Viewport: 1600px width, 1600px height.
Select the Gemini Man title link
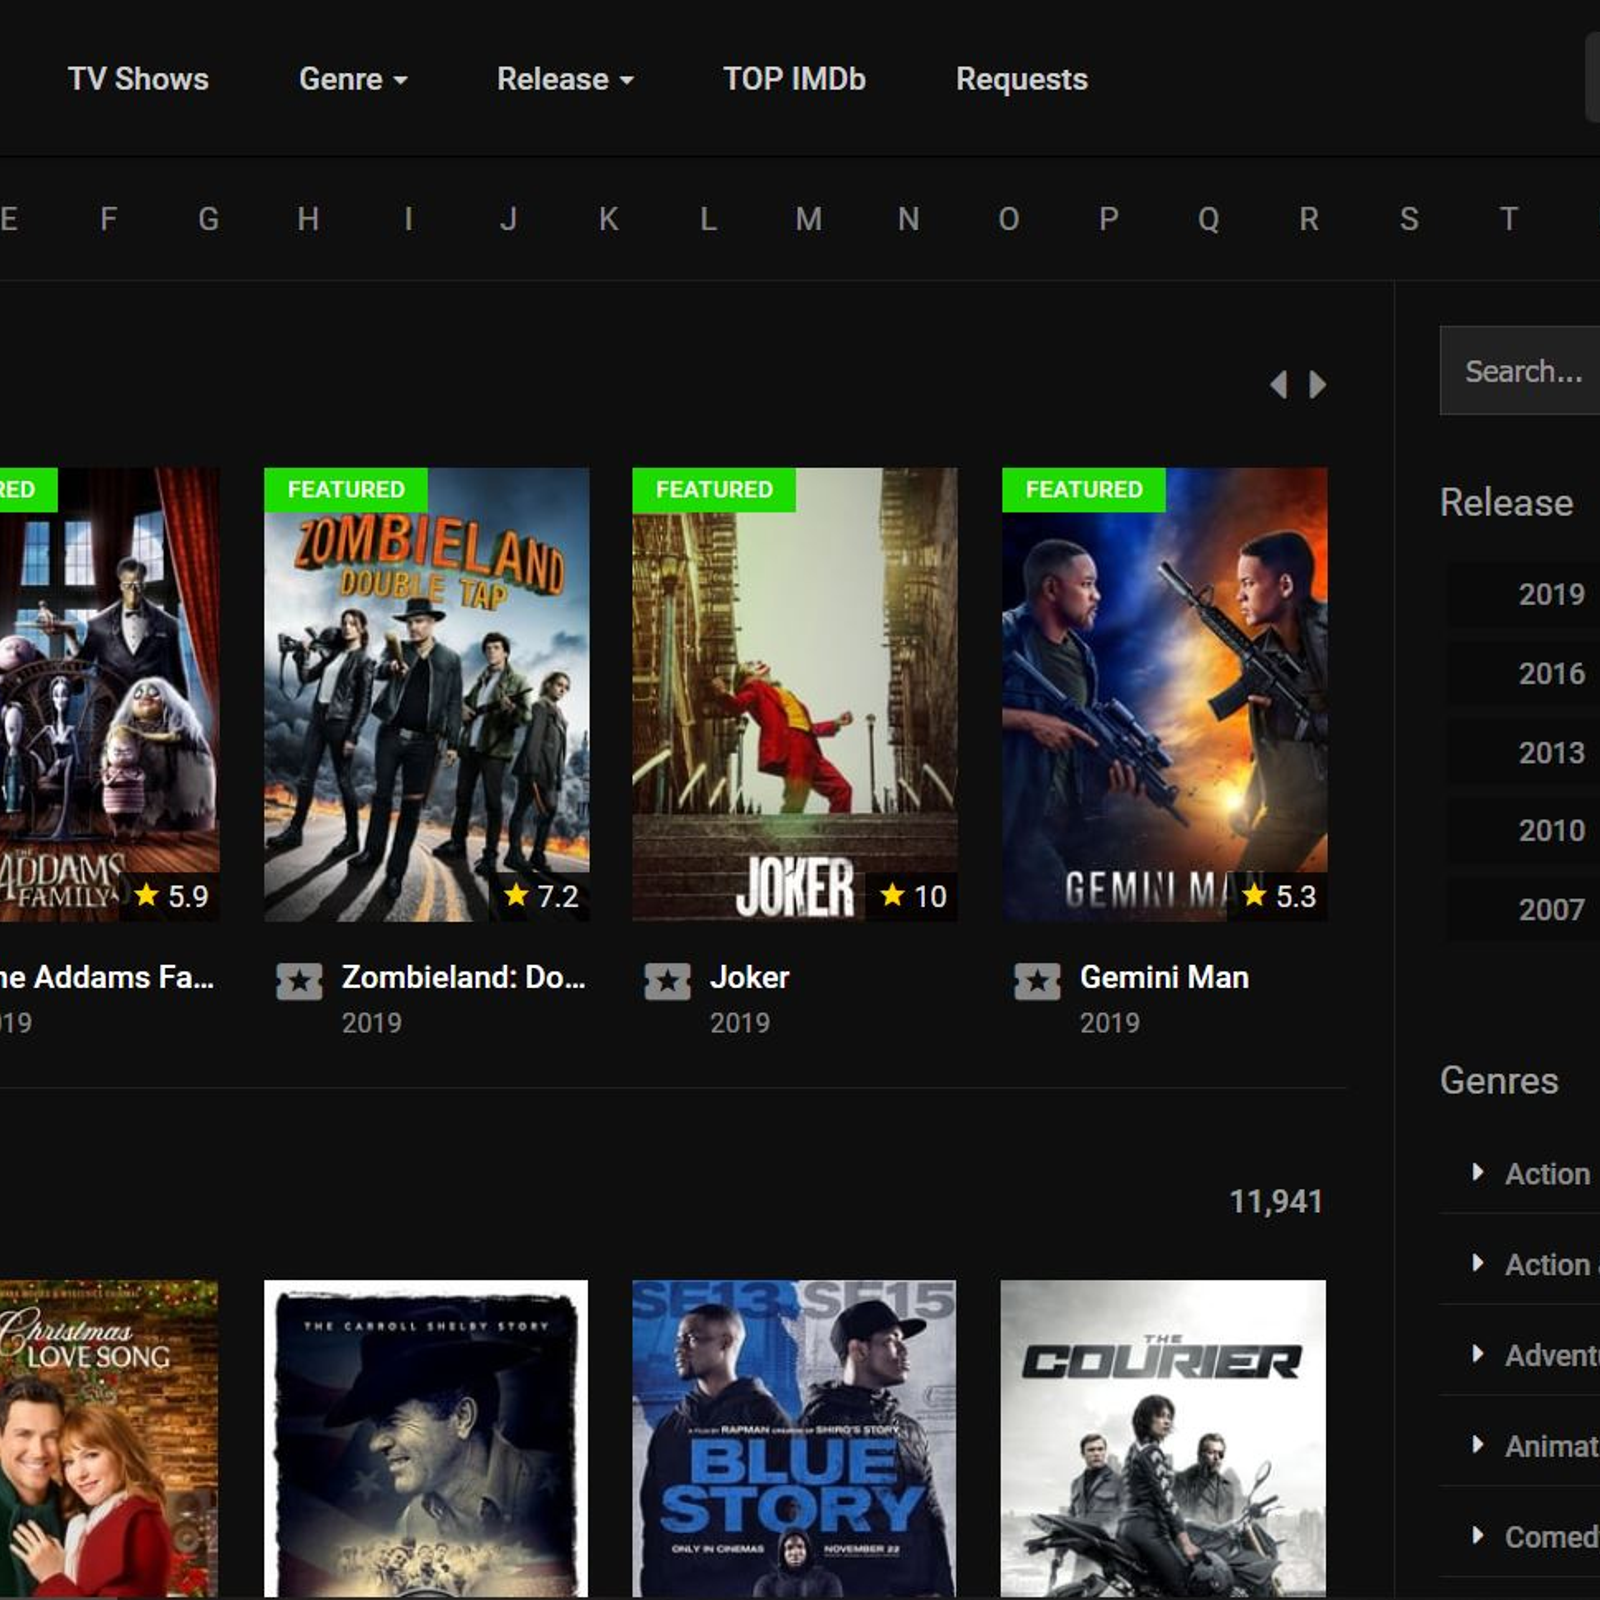coord(1164,977)
